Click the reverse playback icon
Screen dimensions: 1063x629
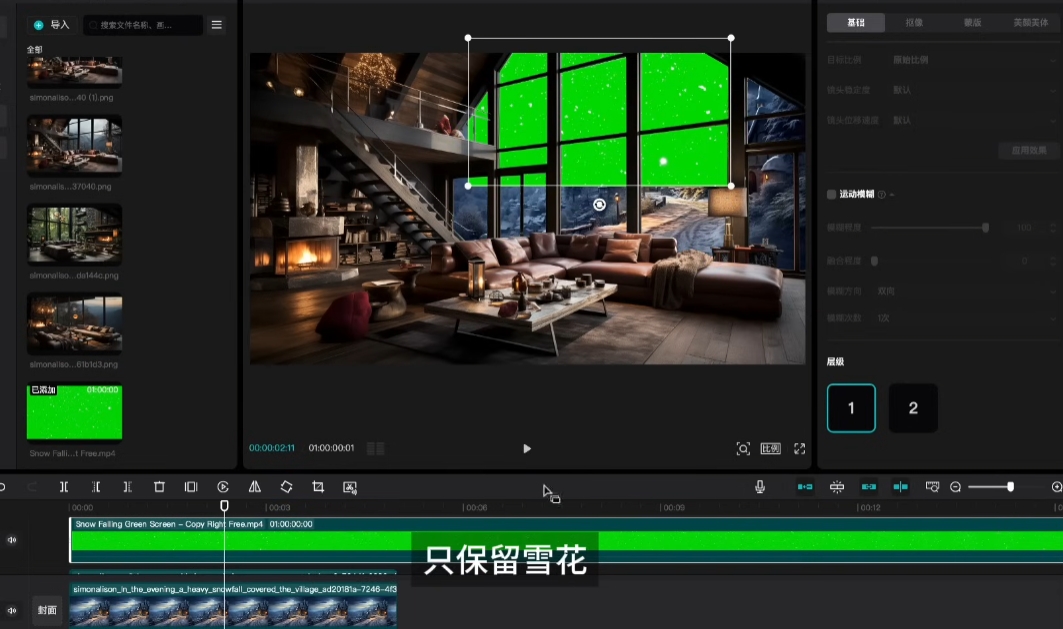pos(223,487)
